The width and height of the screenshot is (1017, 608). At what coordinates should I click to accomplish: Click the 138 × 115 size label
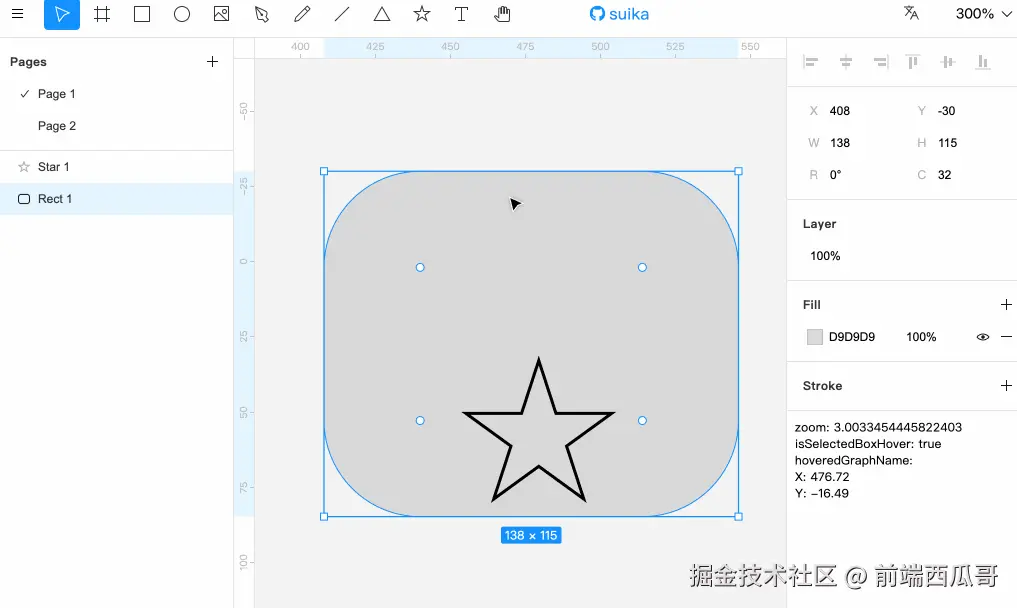point(531,535)
